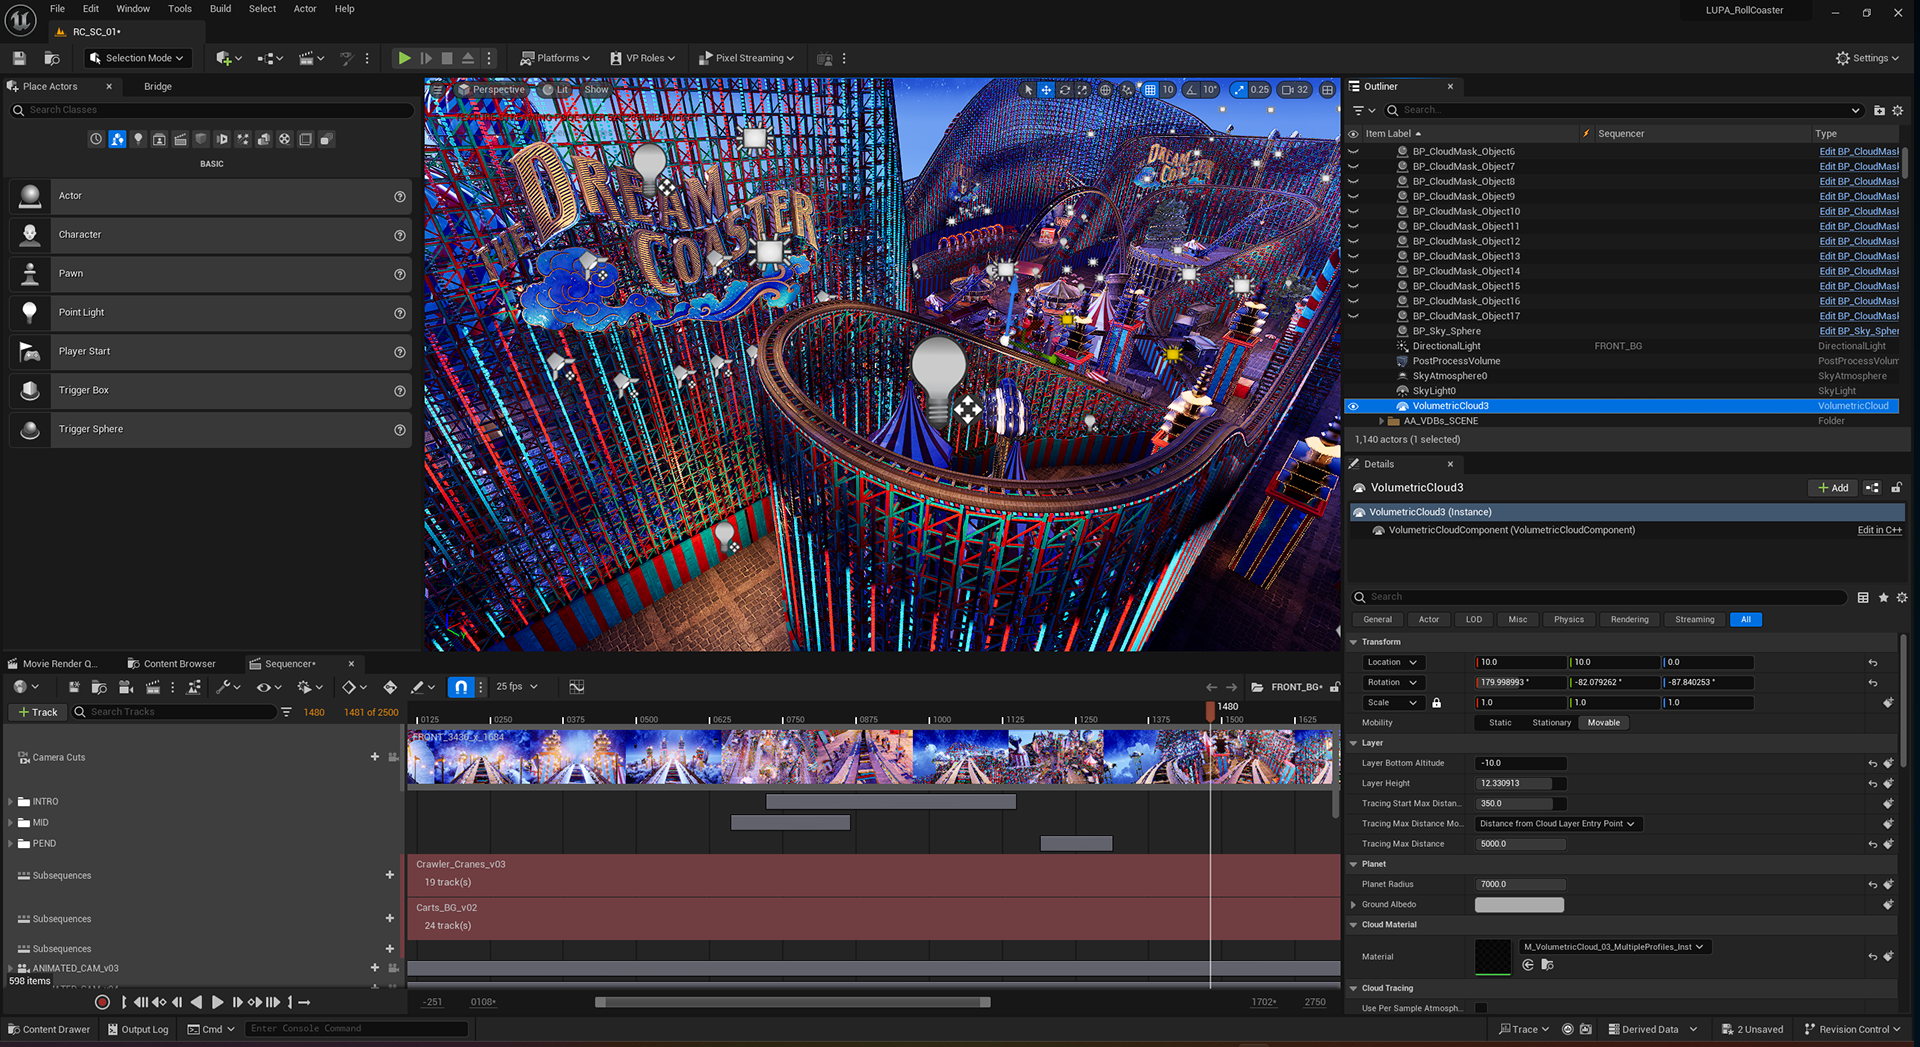The height and width of the screenshot is (1047, 1920).
Task: Click the Skip/Step frame toolbar icon
Action: (426, 58)
